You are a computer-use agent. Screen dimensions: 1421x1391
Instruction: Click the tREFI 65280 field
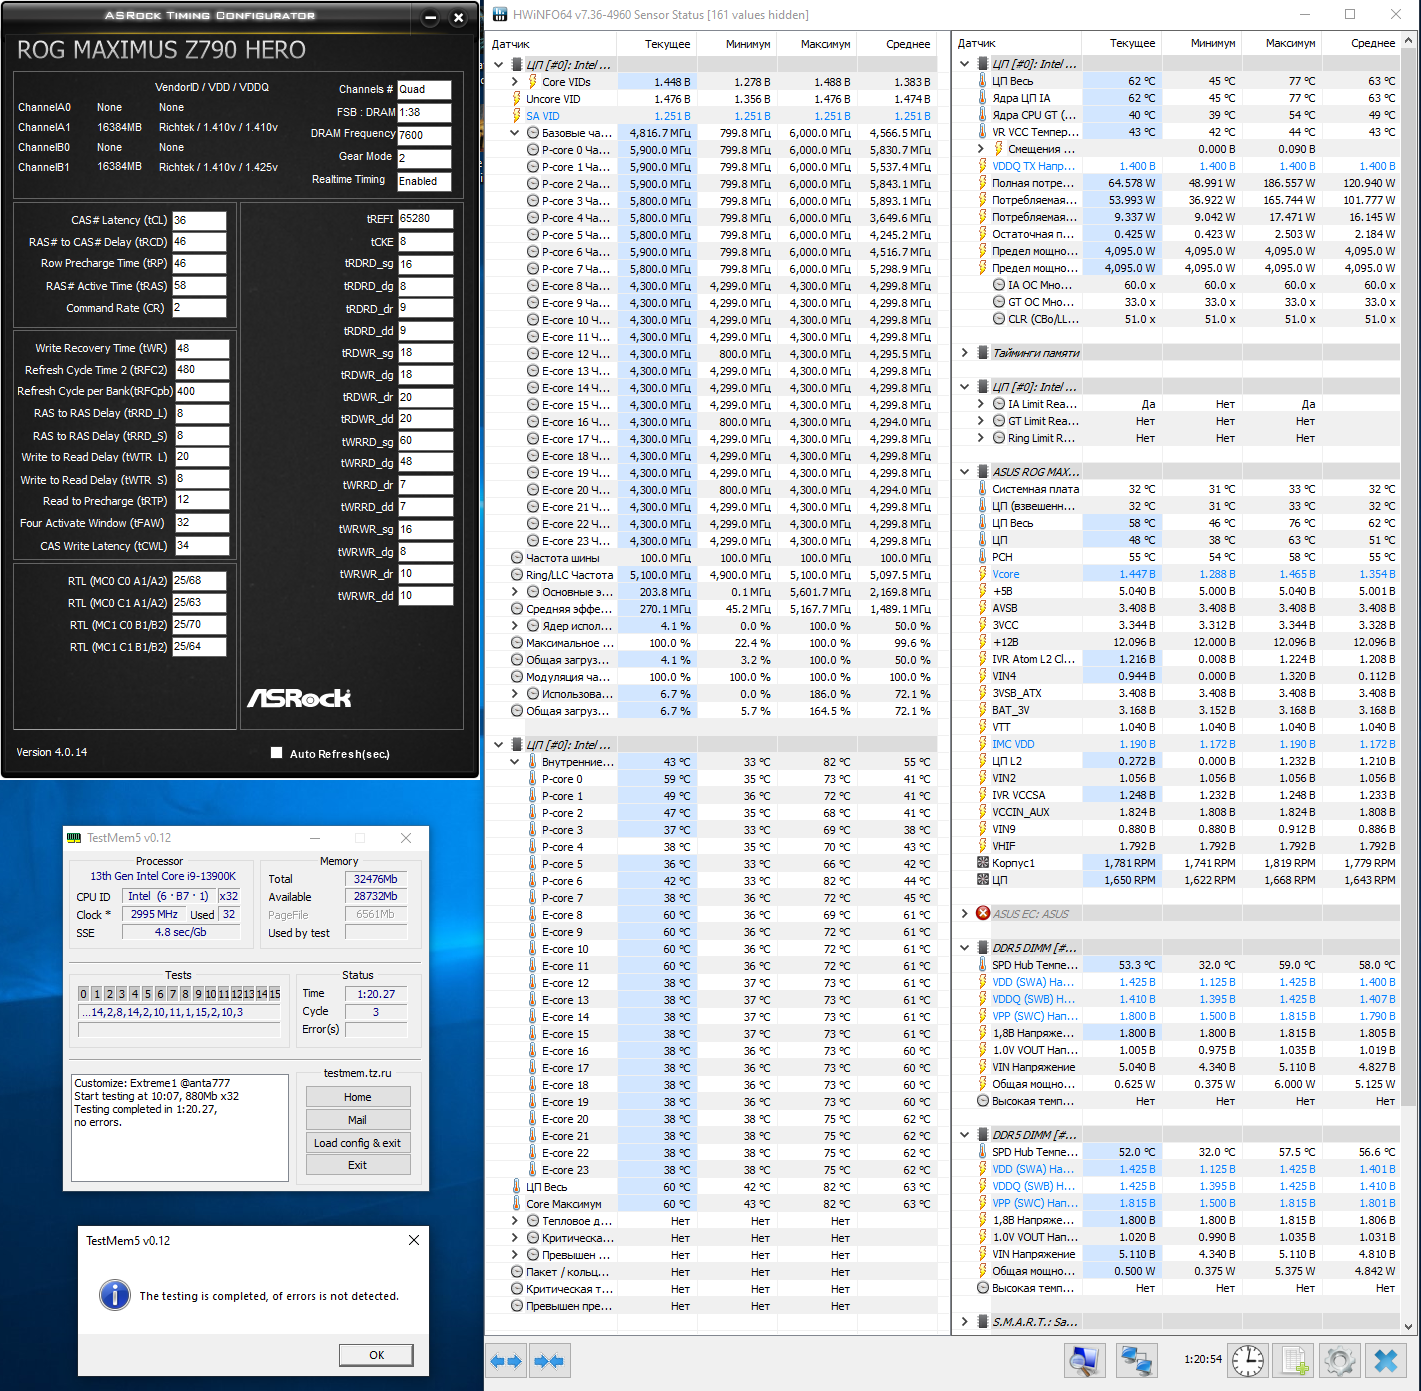[426, 218]
